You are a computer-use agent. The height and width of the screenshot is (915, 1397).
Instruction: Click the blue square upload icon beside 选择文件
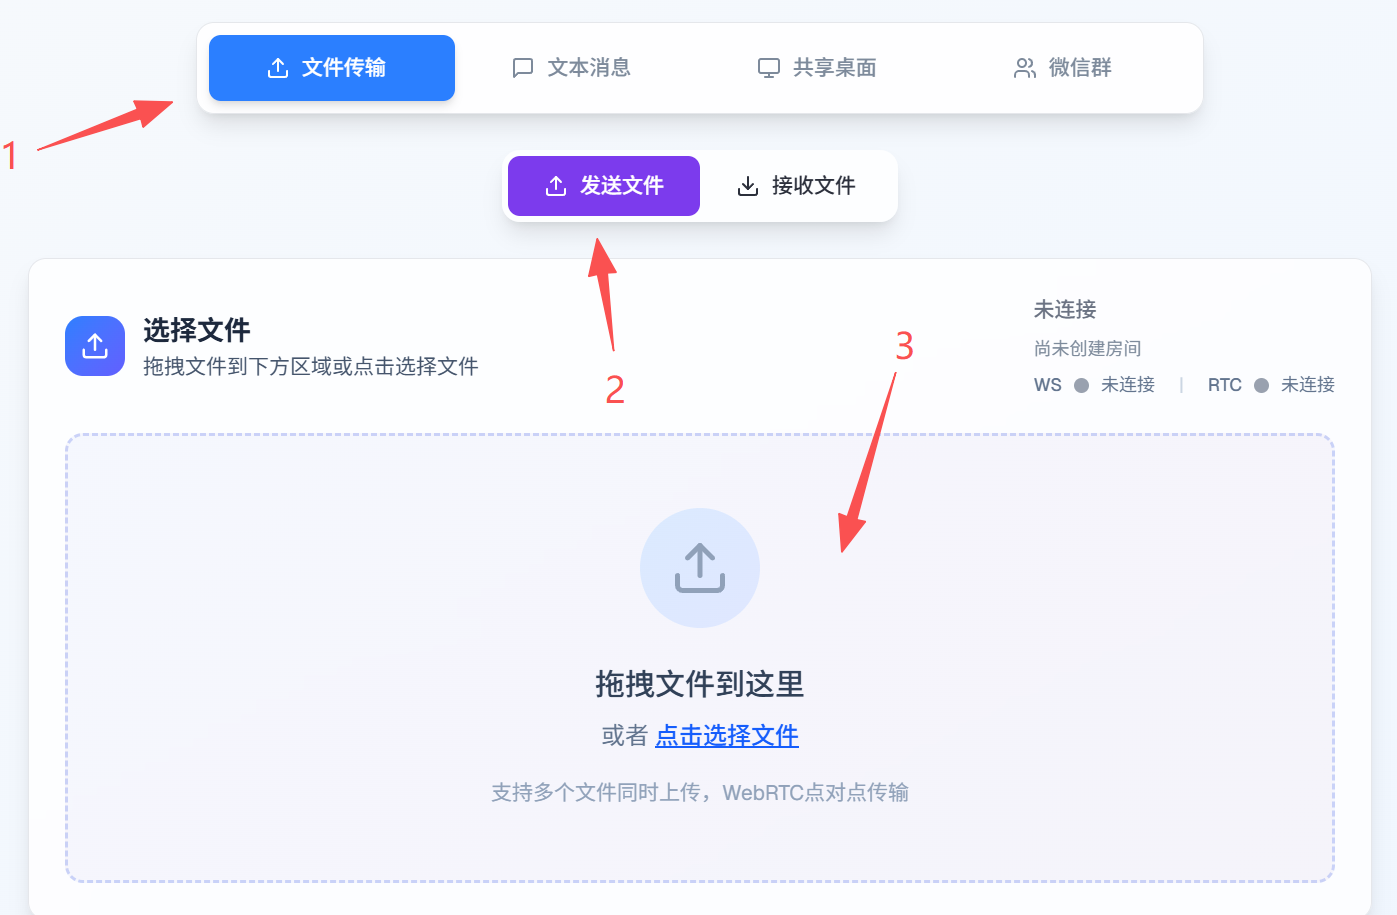(95, 346)
